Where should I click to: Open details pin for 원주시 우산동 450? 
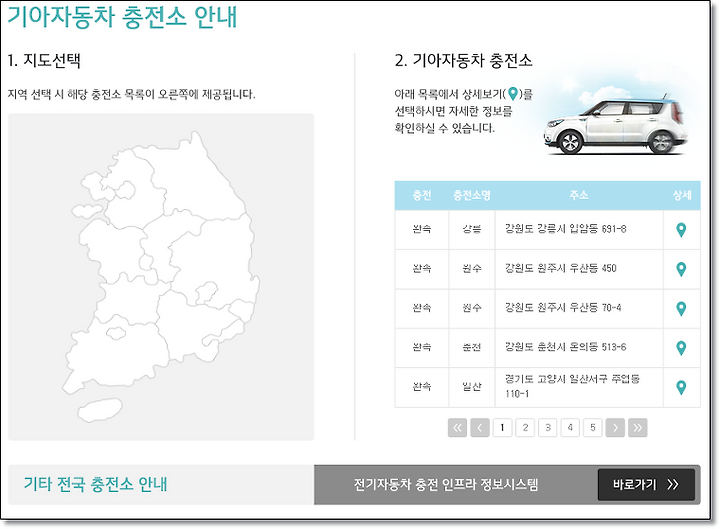[681, 269]
